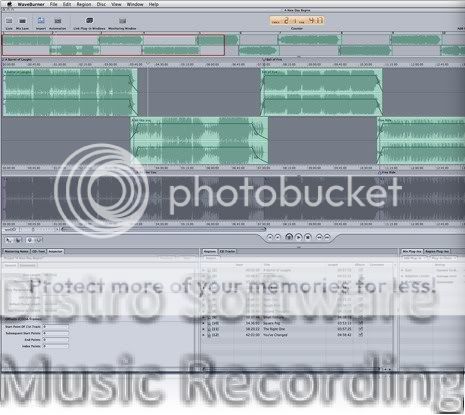Viewport: 465px width, 415px height.
Task: Click the centre round transport button
Action: (x=289, y=237)
